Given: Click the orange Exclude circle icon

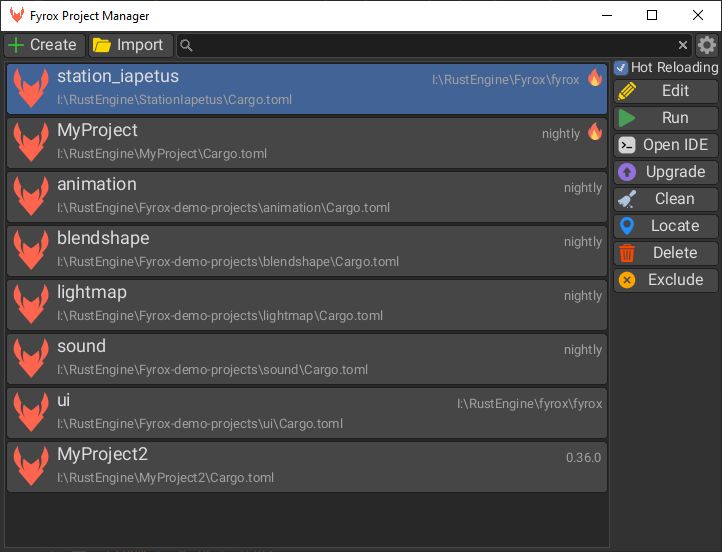Looking at the screenshot, I should 627,279.
